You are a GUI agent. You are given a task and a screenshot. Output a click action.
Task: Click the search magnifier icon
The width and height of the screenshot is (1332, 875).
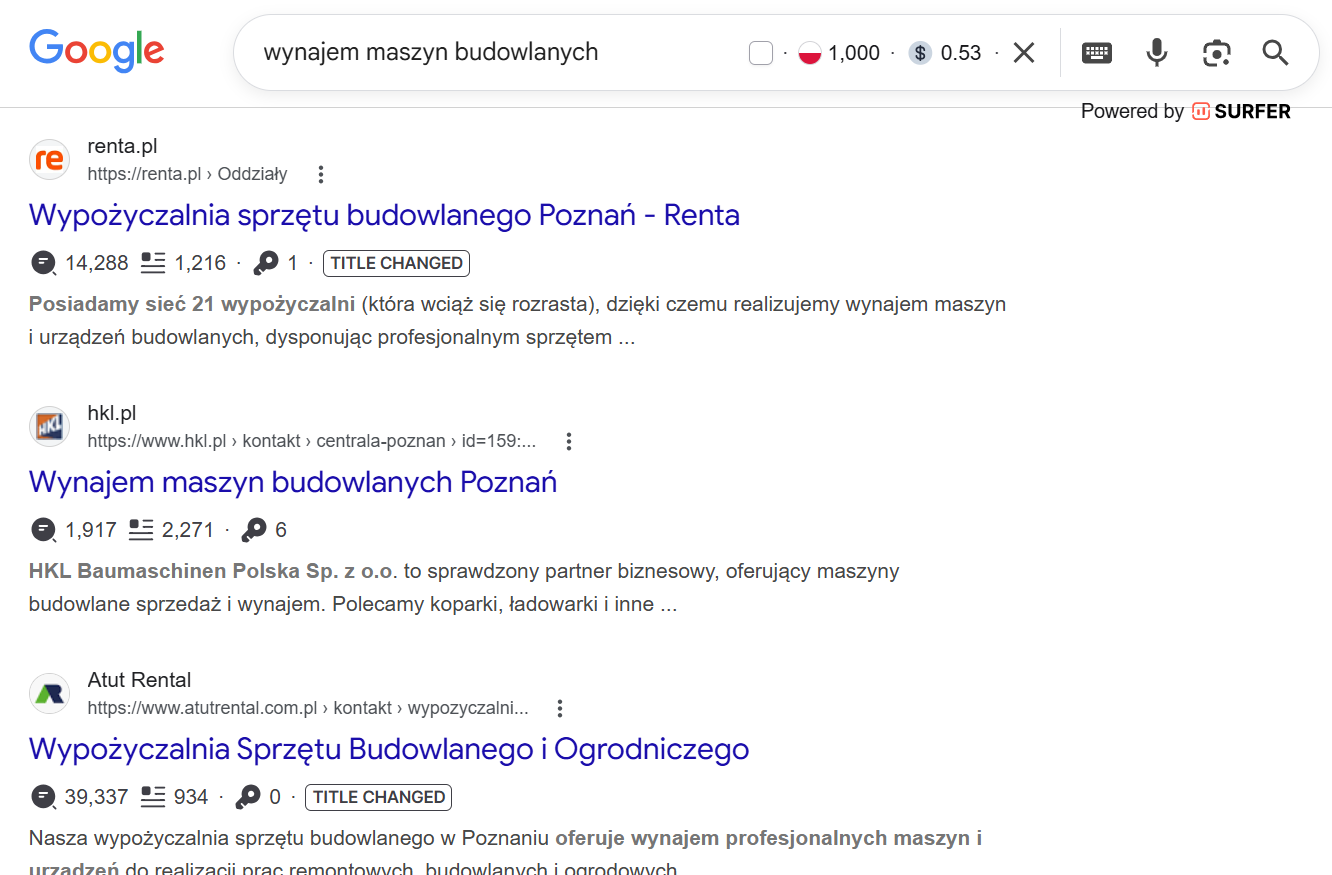[x=1275, y=52]
